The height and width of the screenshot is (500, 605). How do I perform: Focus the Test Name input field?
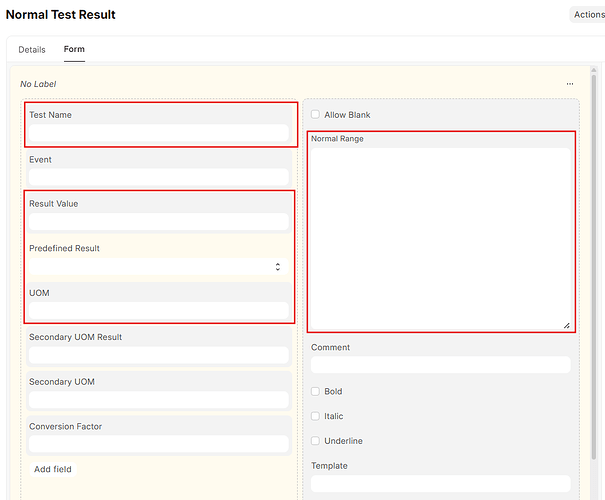point(158,133)
